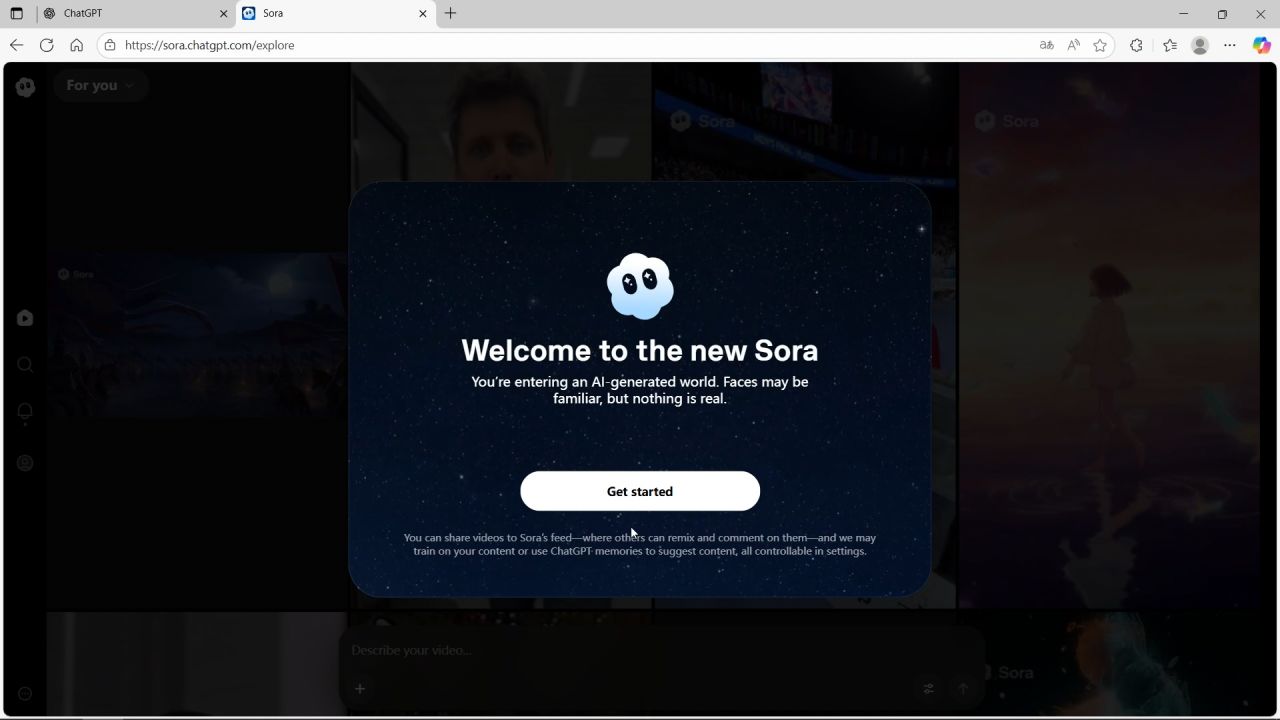Image resolution: width=1280 pixels, height=720 pixels.
Task: Open the browser Extensions menu
Action: pos(1136,45)
